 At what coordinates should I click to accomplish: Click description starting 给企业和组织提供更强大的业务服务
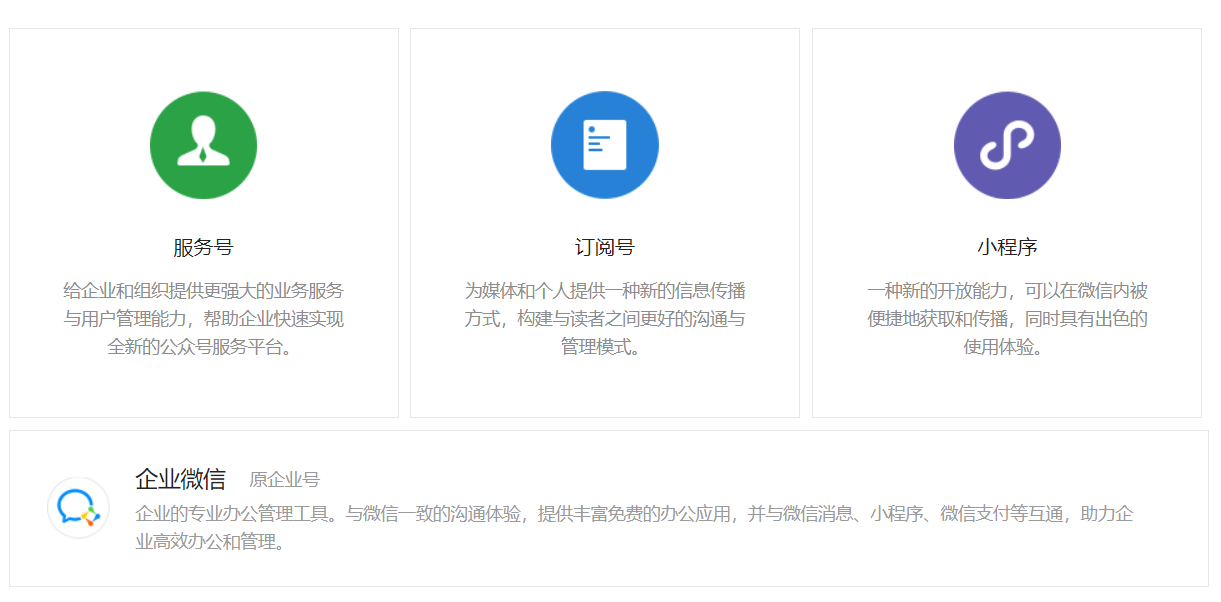coord(204,319)
